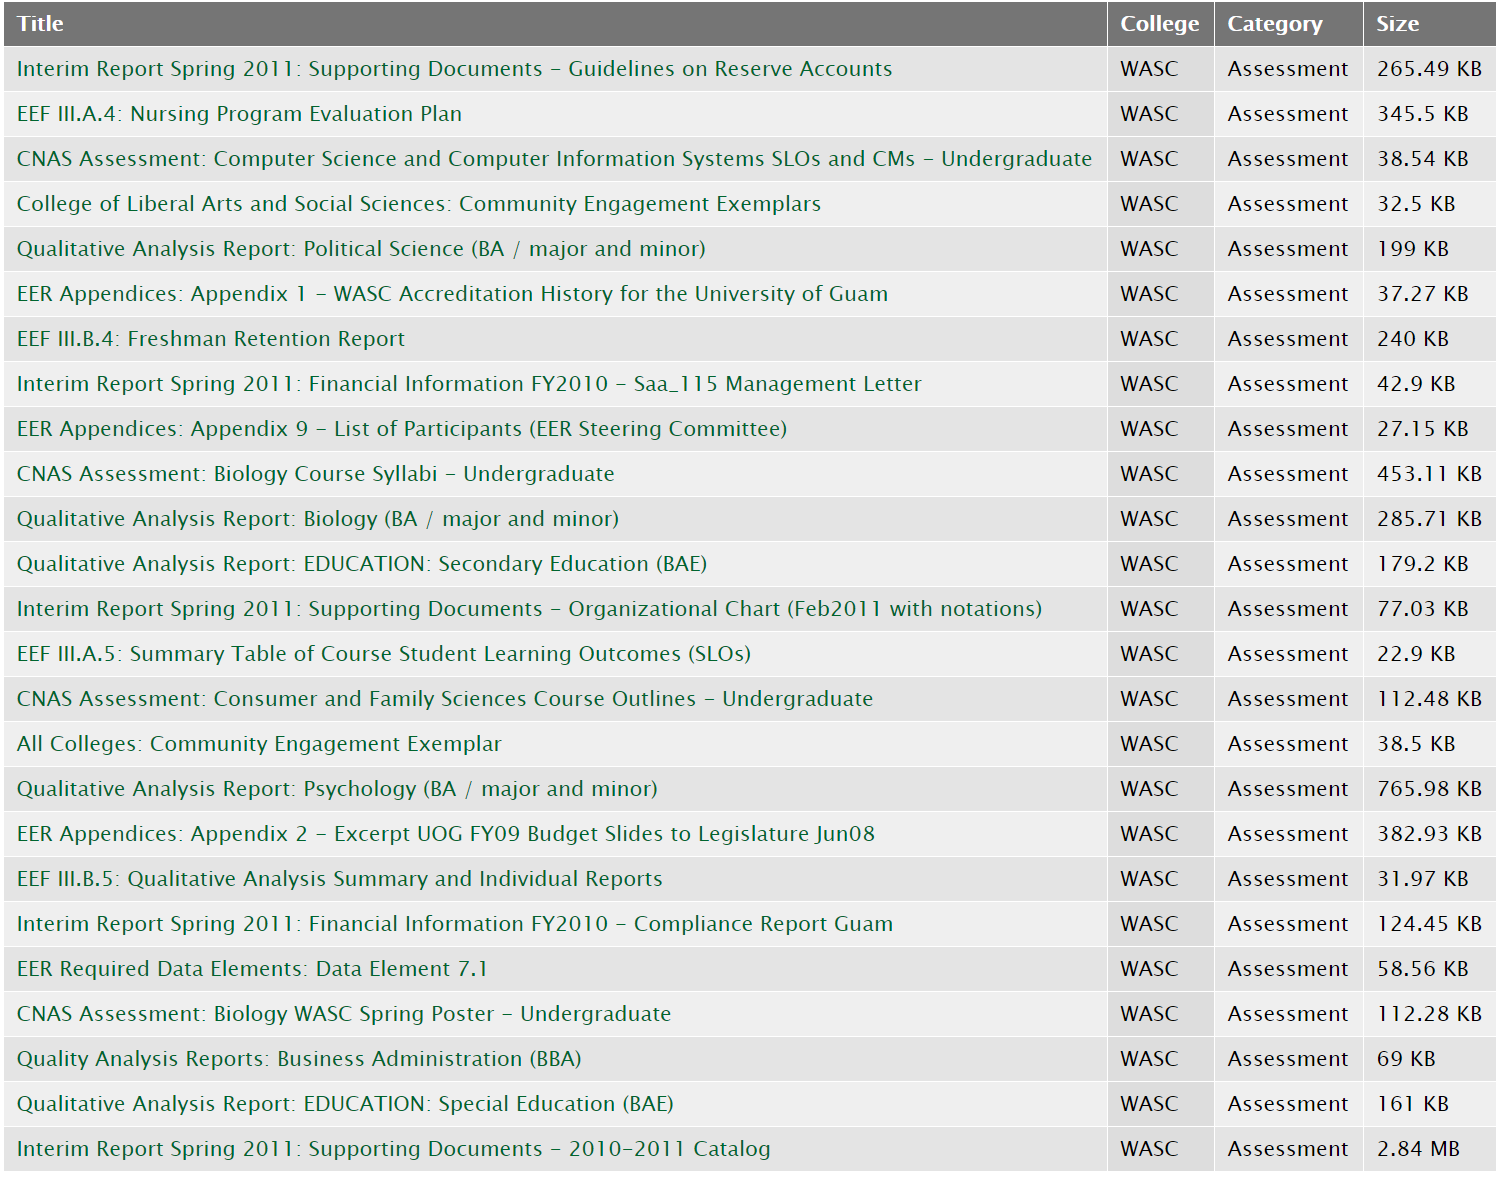Select the 38.54 KB size cell
The height and width of the screenshot is (1178, 1504).
1430,159
